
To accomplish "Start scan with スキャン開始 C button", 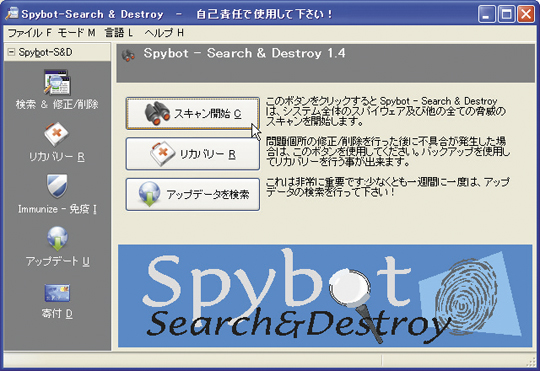I will coord(193,113).
